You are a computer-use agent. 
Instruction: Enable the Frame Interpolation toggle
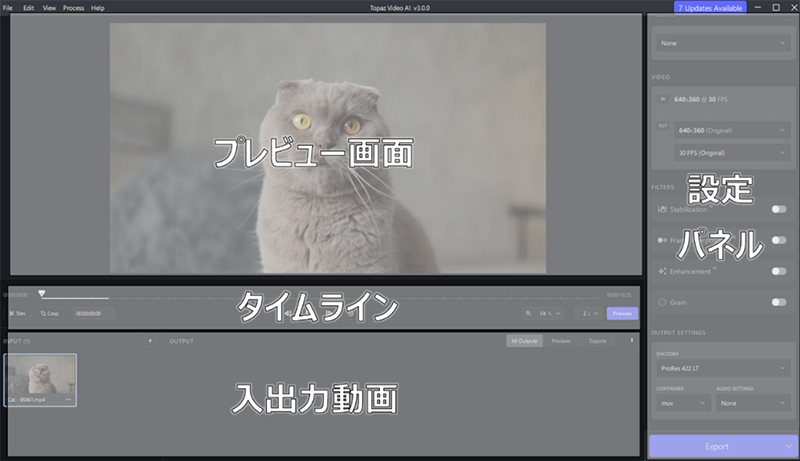click(779, 240)
